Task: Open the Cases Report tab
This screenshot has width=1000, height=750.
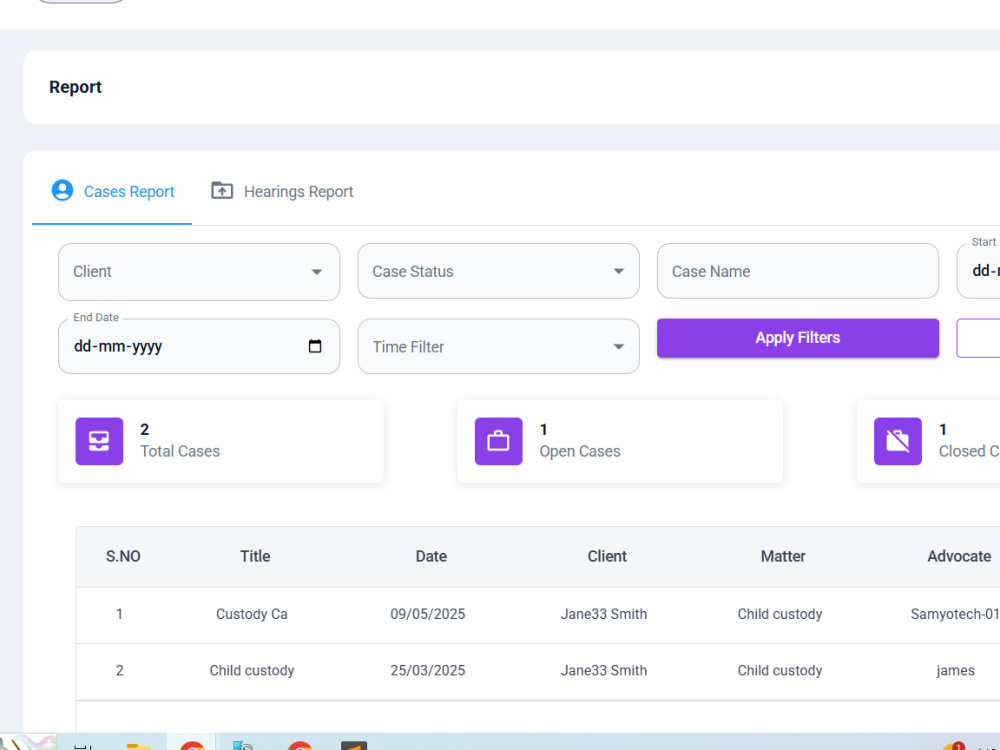Action: pos(112,191)
